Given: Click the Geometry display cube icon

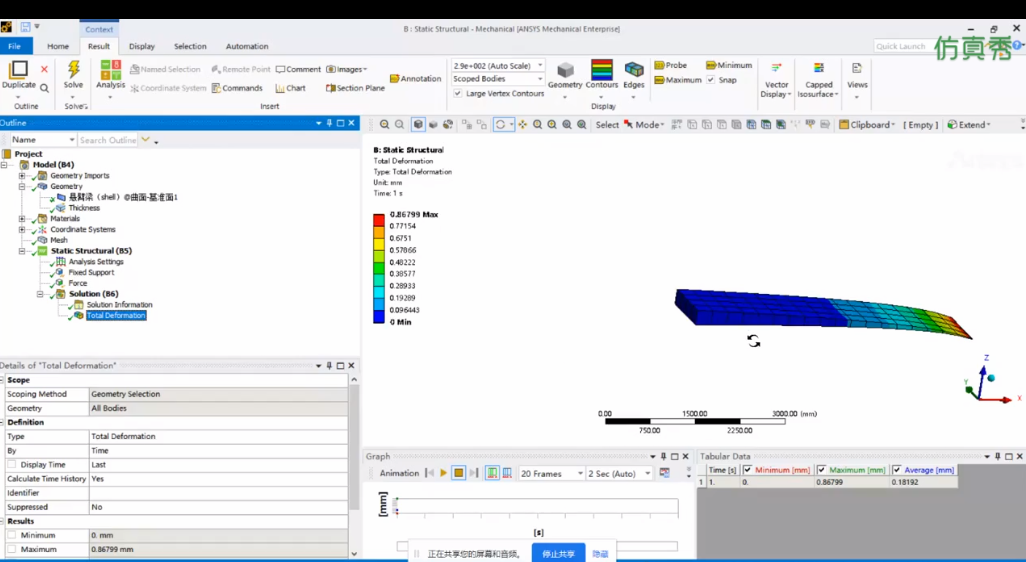Looking at the screenshot, I should pyautogui.click(x=565, y=70).
